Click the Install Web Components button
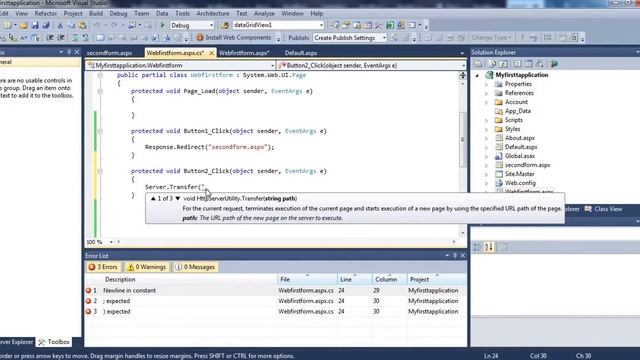This screenshot has width=640, height=360. coord(234,38)
